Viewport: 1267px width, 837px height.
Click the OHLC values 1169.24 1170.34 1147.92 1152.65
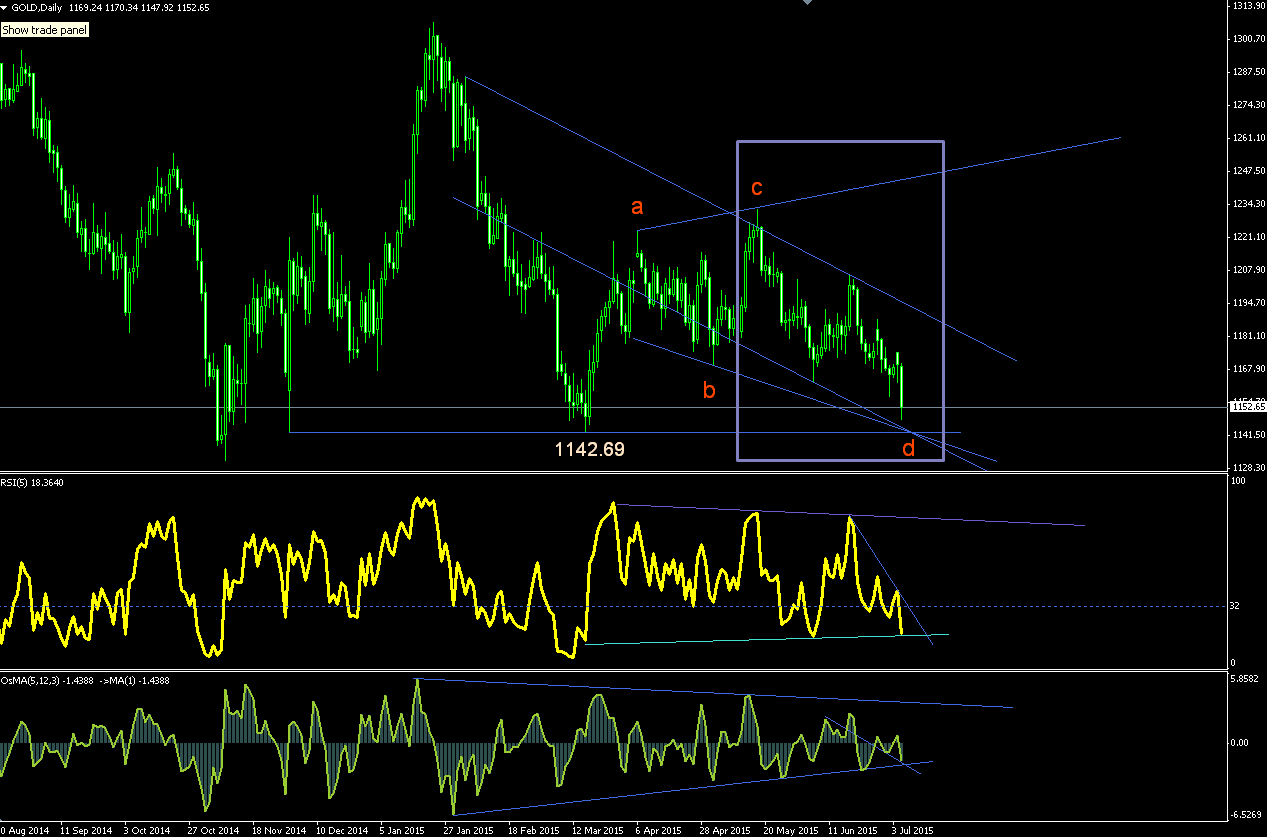(x=139, y=7)
